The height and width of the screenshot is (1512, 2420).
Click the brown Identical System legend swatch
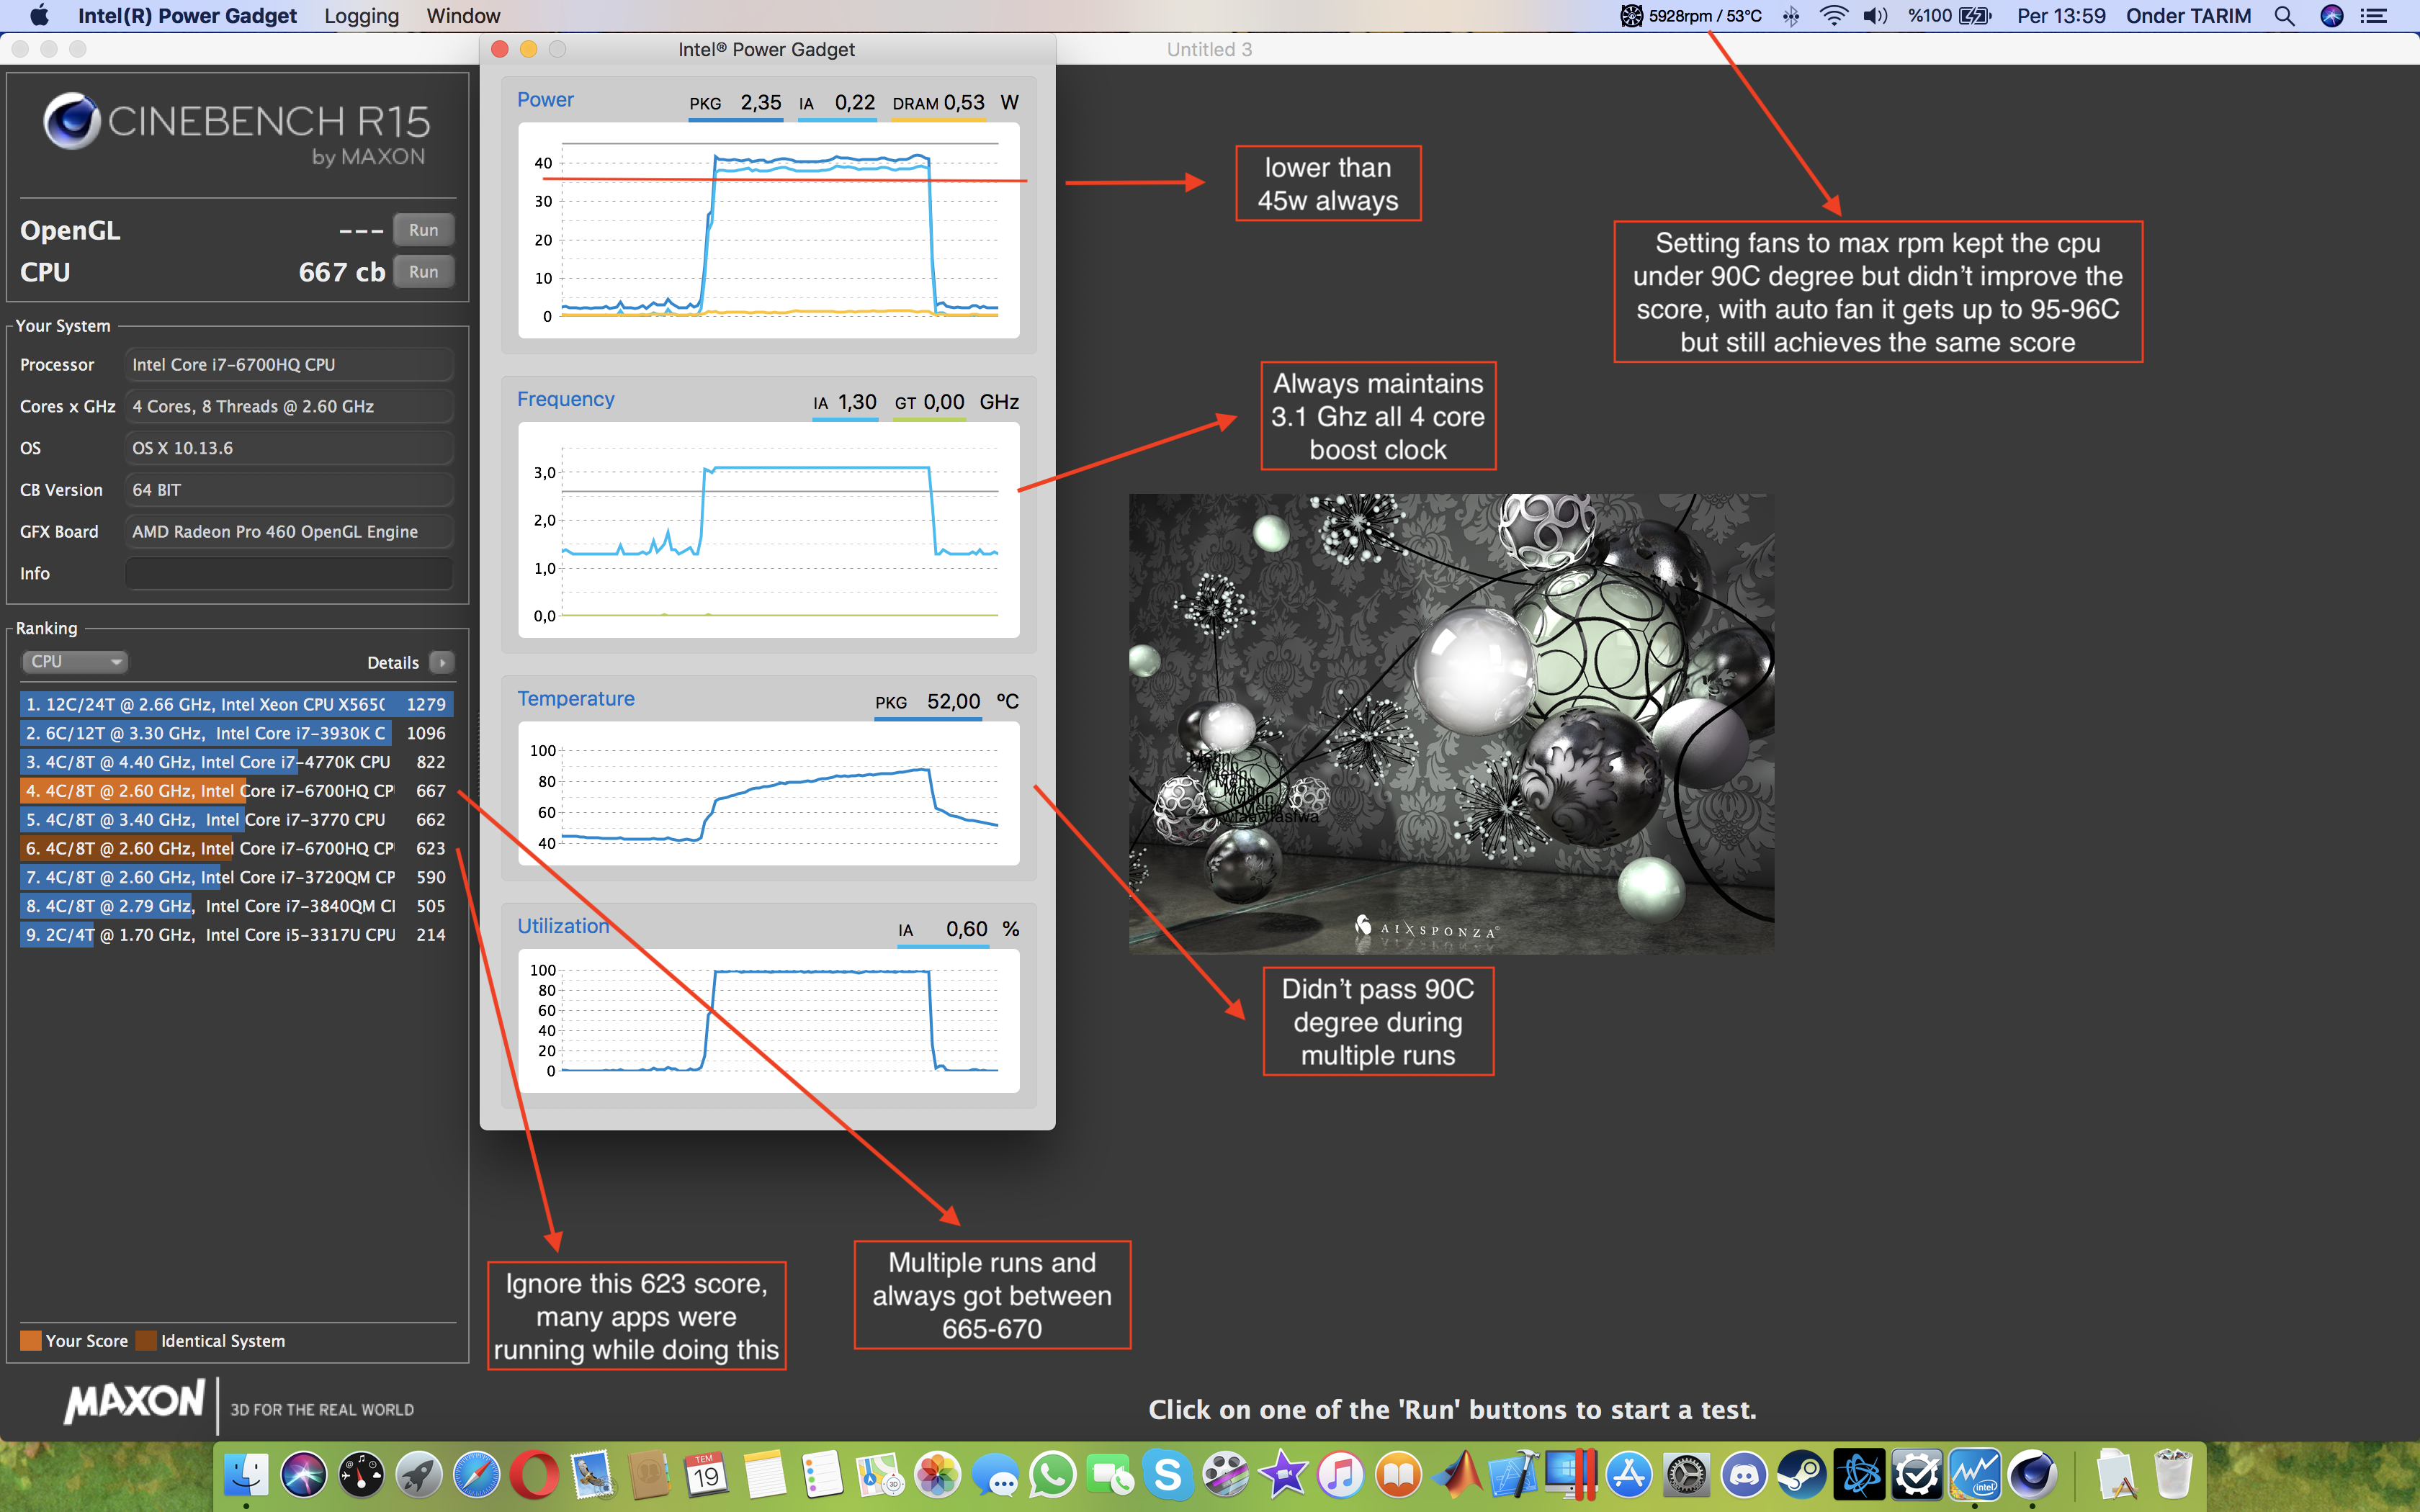pos(147,1341)
